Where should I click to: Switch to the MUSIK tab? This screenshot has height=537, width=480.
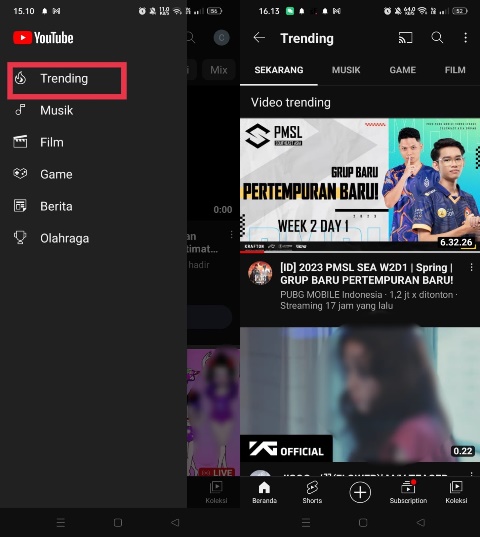(x=346, y=70)
